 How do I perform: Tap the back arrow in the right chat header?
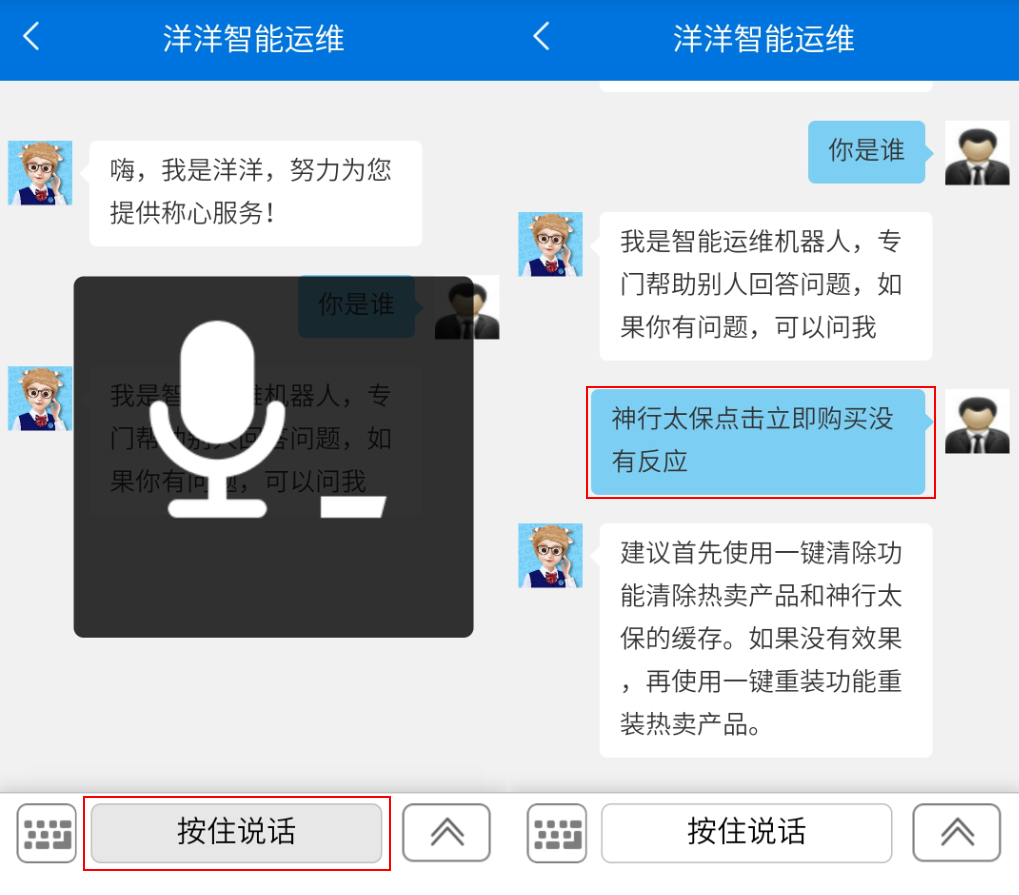541,38
